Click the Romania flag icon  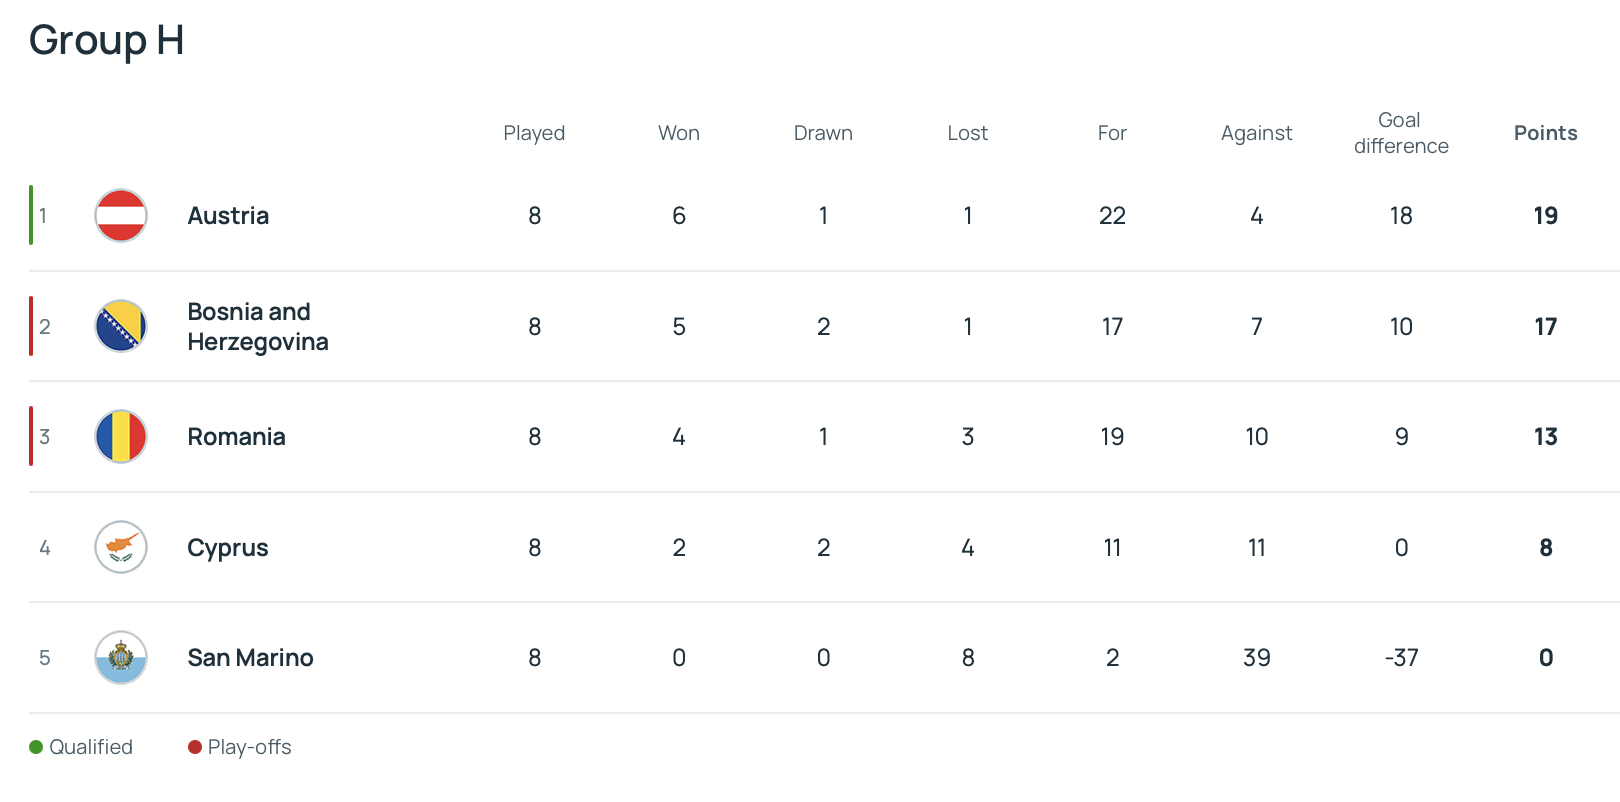(x=121, y=437)
